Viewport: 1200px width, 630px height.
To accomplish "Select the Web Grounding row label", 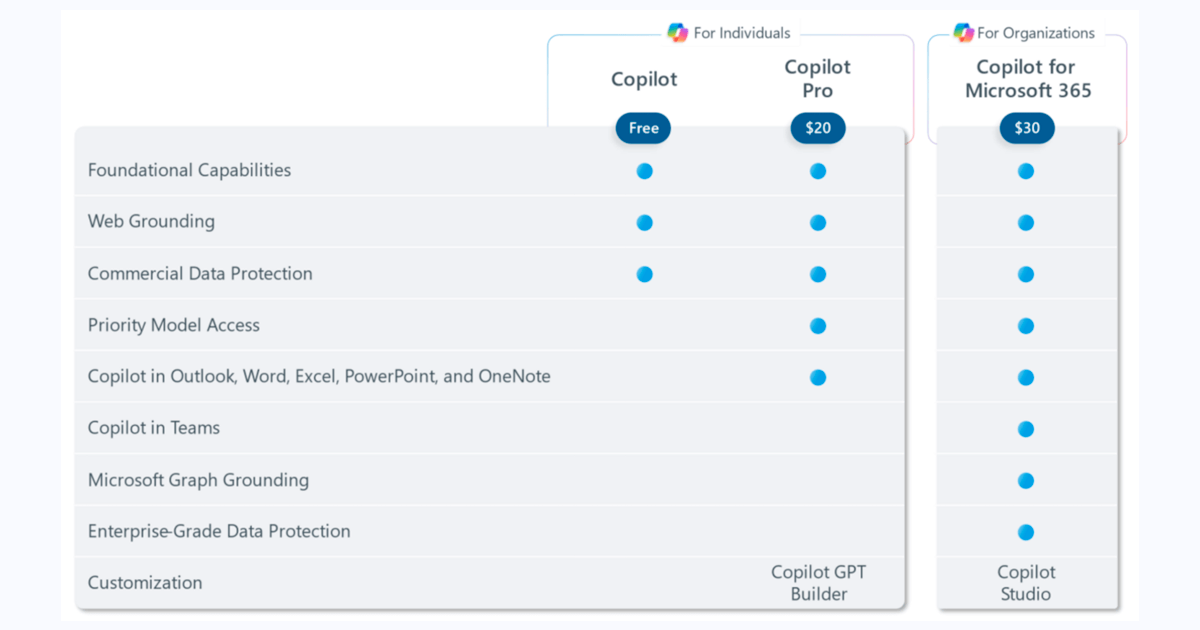I will [x=151, y=222].
